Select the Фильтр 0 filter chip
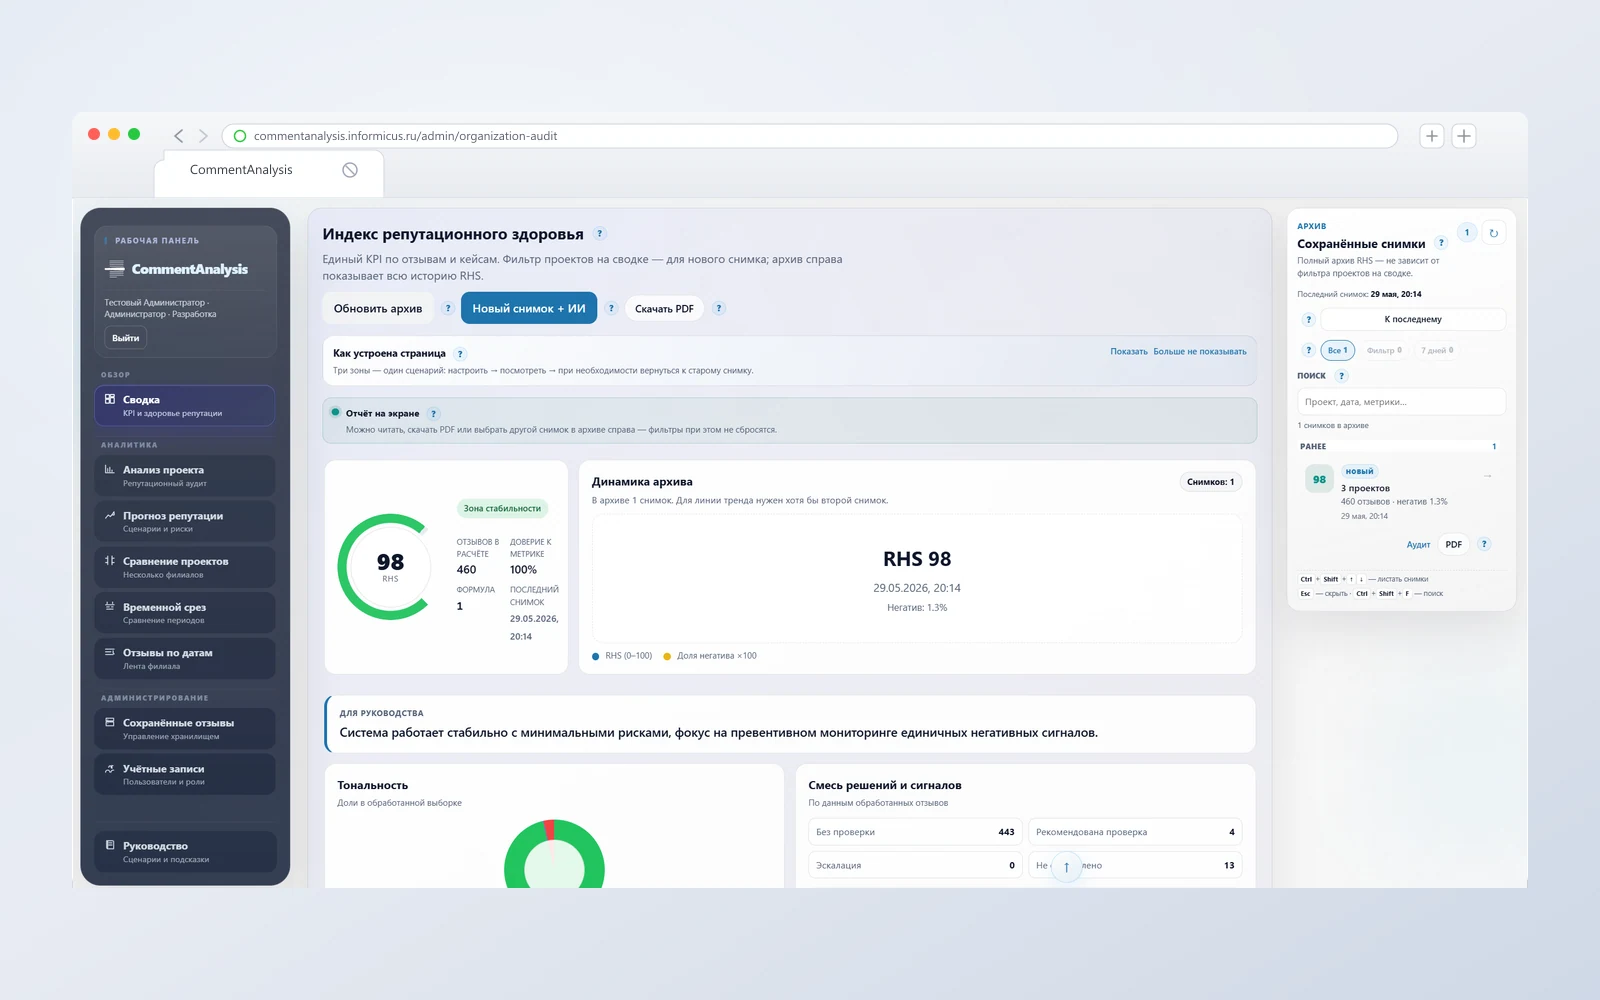The height and width of the screenshot is (1000, 1600). click(x=1384, y=350)
